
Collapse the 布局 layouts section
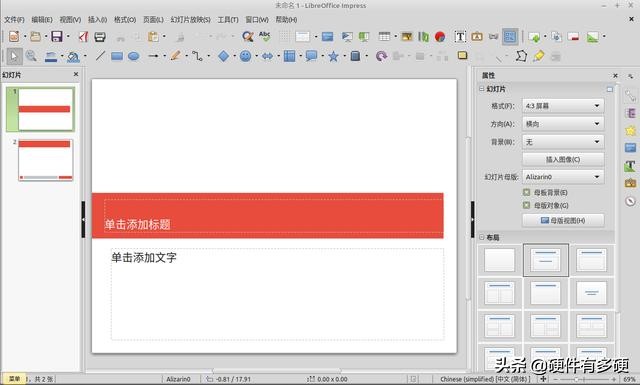482,237
